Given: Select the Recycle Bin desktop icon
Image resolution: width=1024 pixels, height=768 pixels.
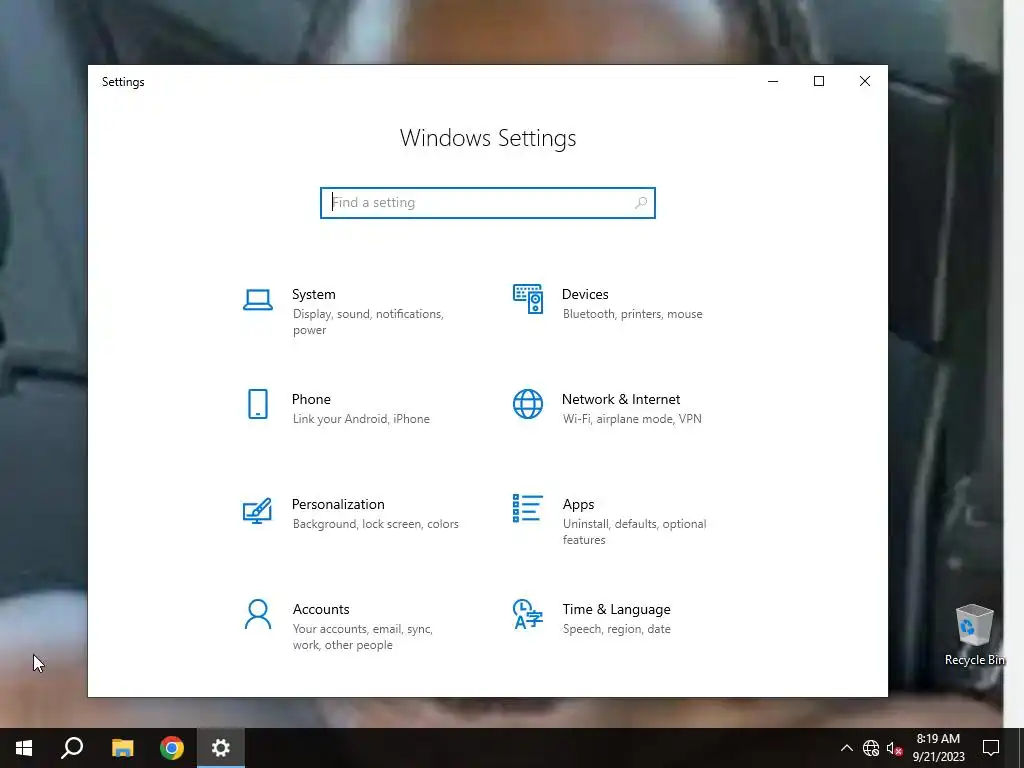Looking at the screenshot, I should click(x=974, y=635).
